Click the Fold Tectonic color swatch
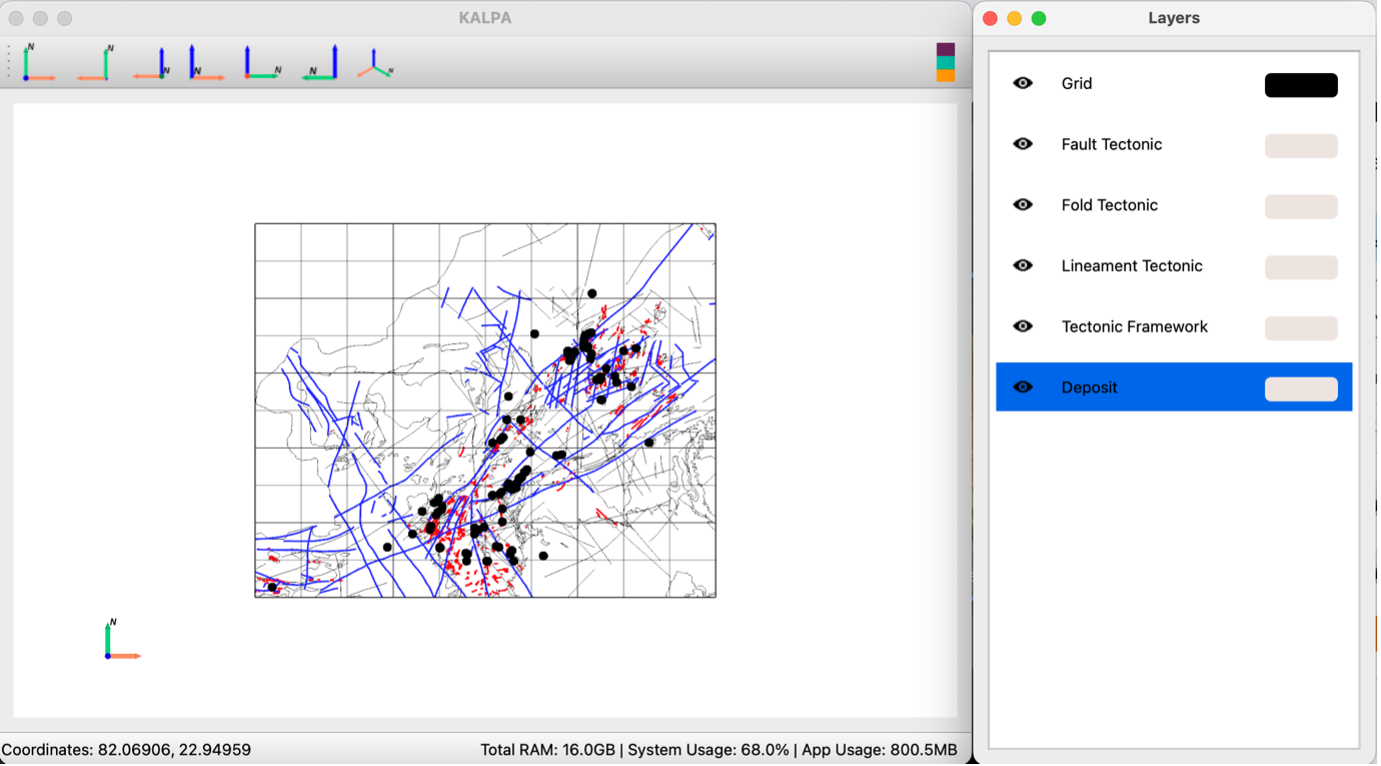Viewport: 1381px width, 766px height. [1300, 207]
